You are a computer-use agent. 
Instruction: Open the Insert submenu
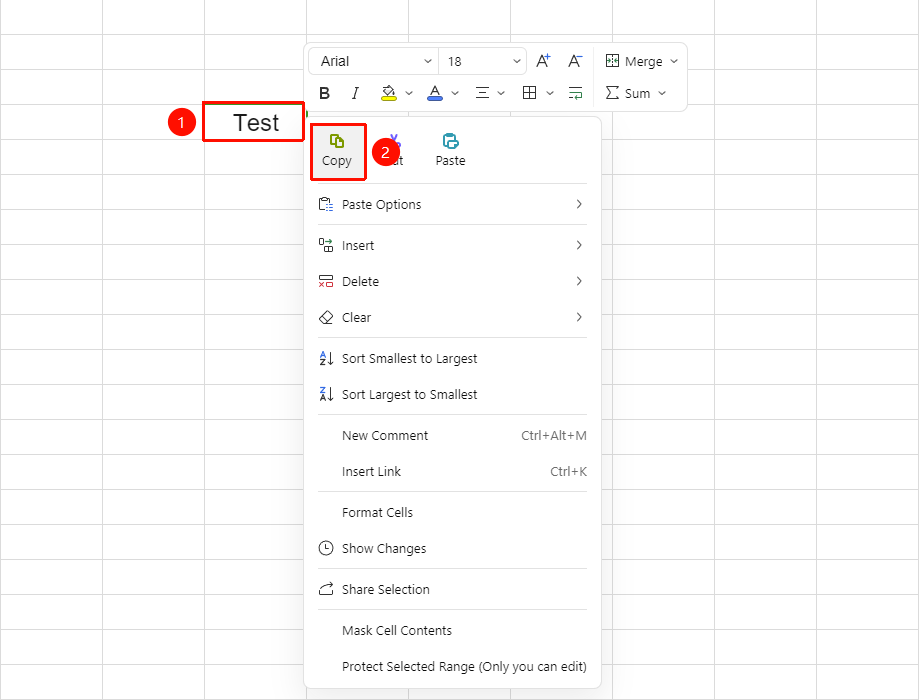coord(452,245)
